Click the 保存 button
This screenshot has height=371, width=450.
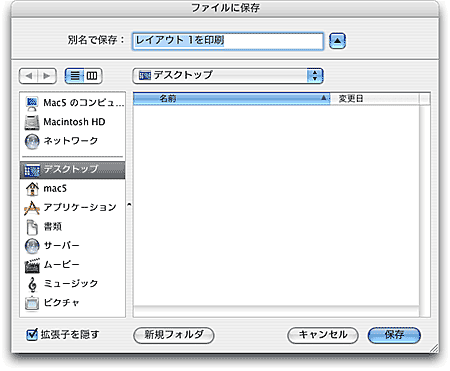394,335
